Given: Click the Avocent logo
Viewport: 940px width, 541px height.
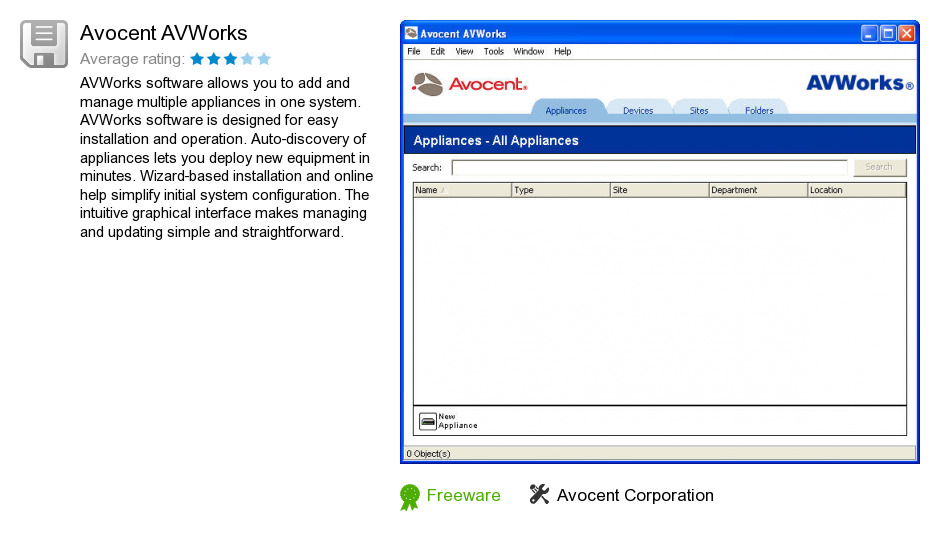Looking at the screenshot, I should click(x=469, y=84).
